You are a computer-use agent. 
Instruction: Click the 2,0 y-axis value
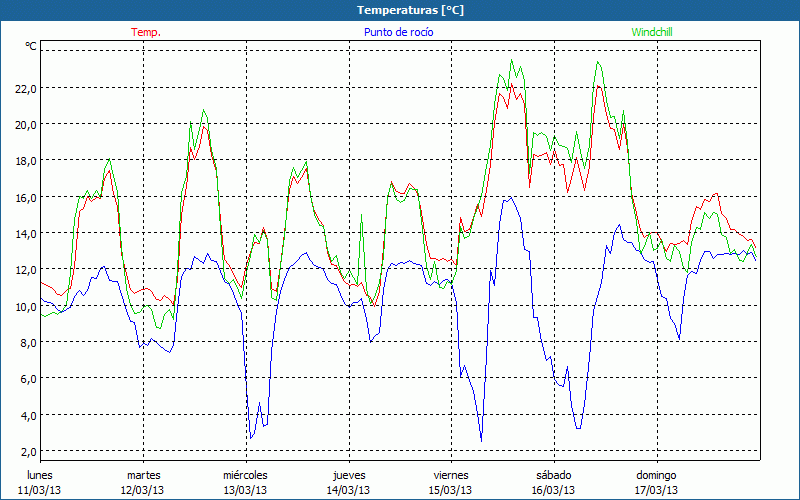pyautogui.click(x=28, y=452)
